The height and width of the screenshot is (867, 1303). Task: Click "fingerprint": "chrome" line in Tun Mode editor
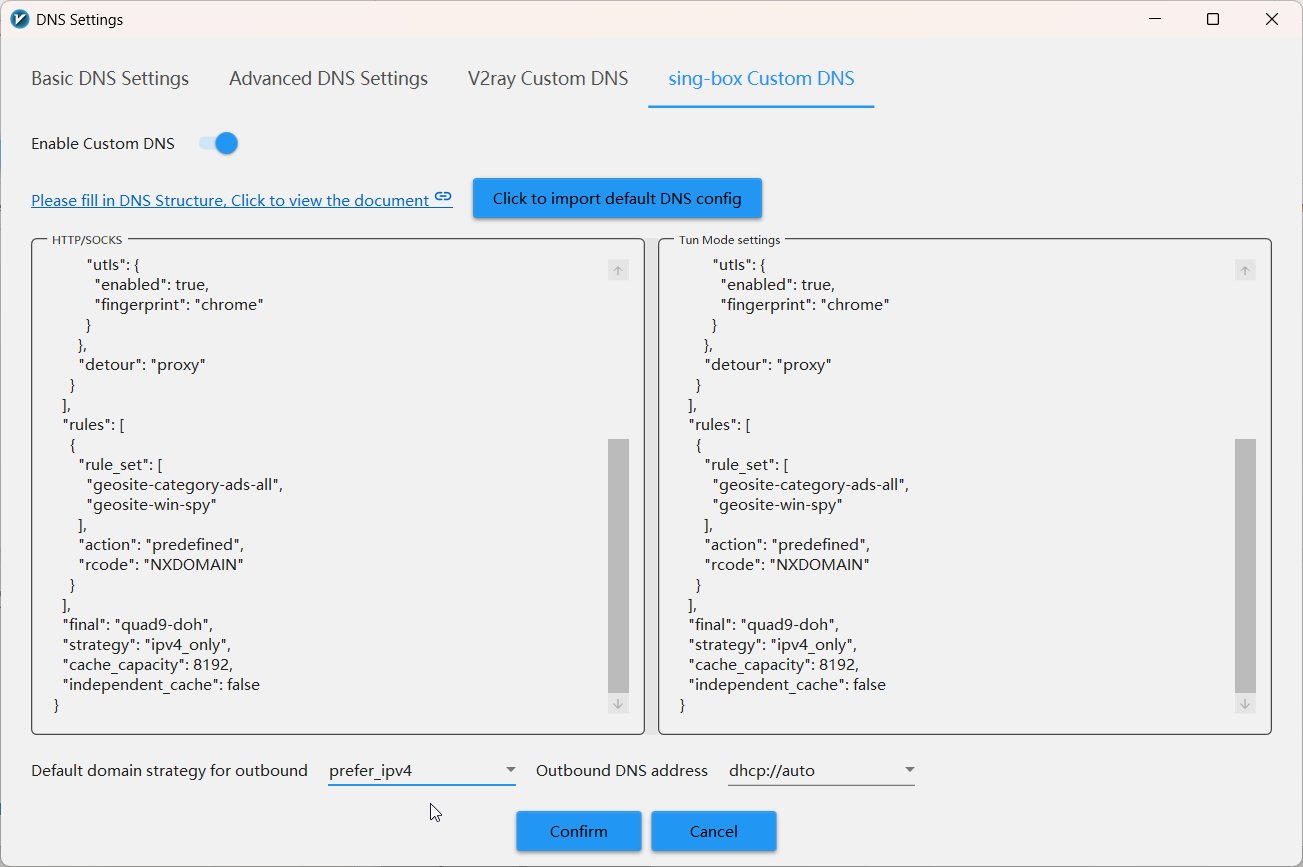point(805,305)
